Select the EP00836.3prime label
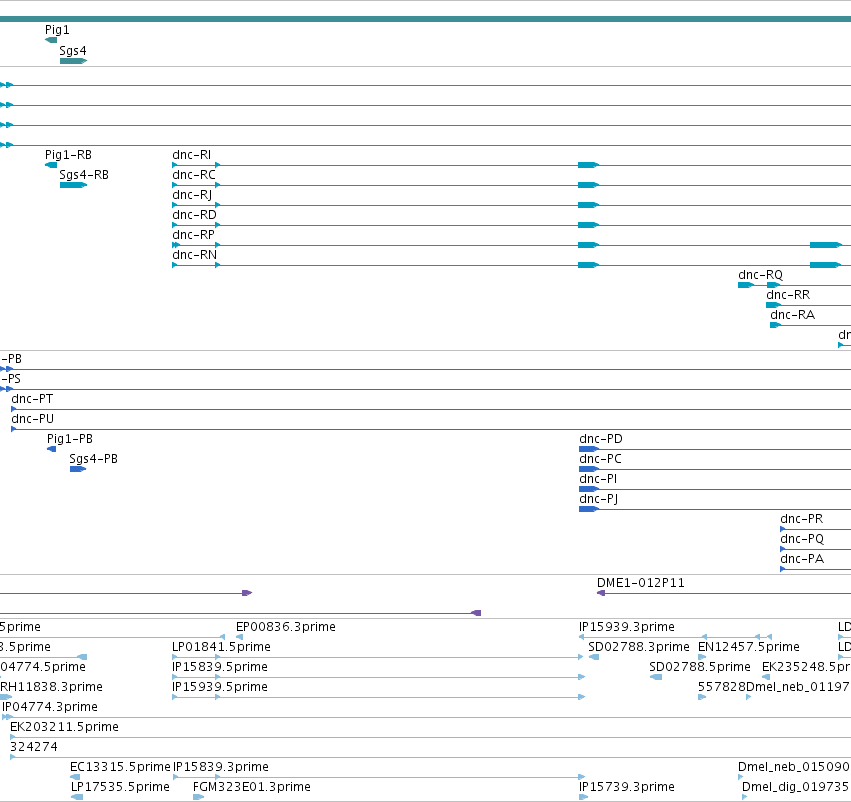The image size is (851, 802). (x=286, y=627)
